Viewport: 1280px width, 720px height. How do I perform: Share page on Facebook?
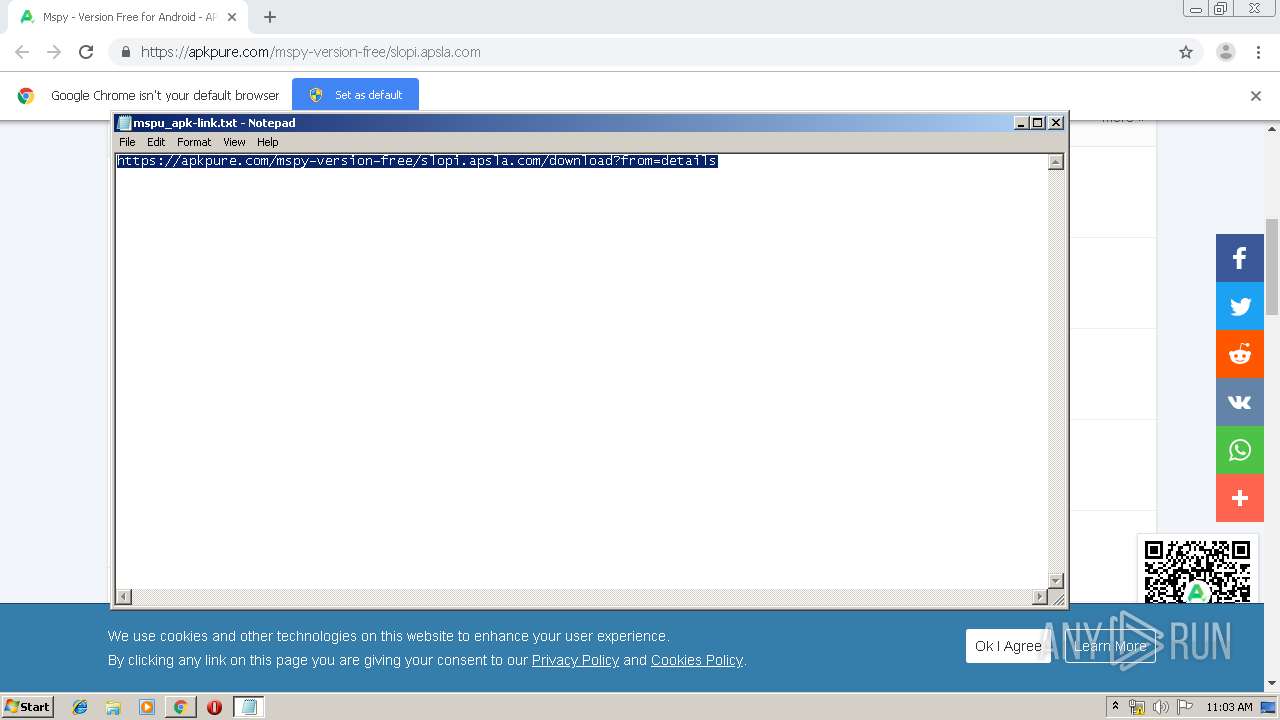click(1240, 258)
